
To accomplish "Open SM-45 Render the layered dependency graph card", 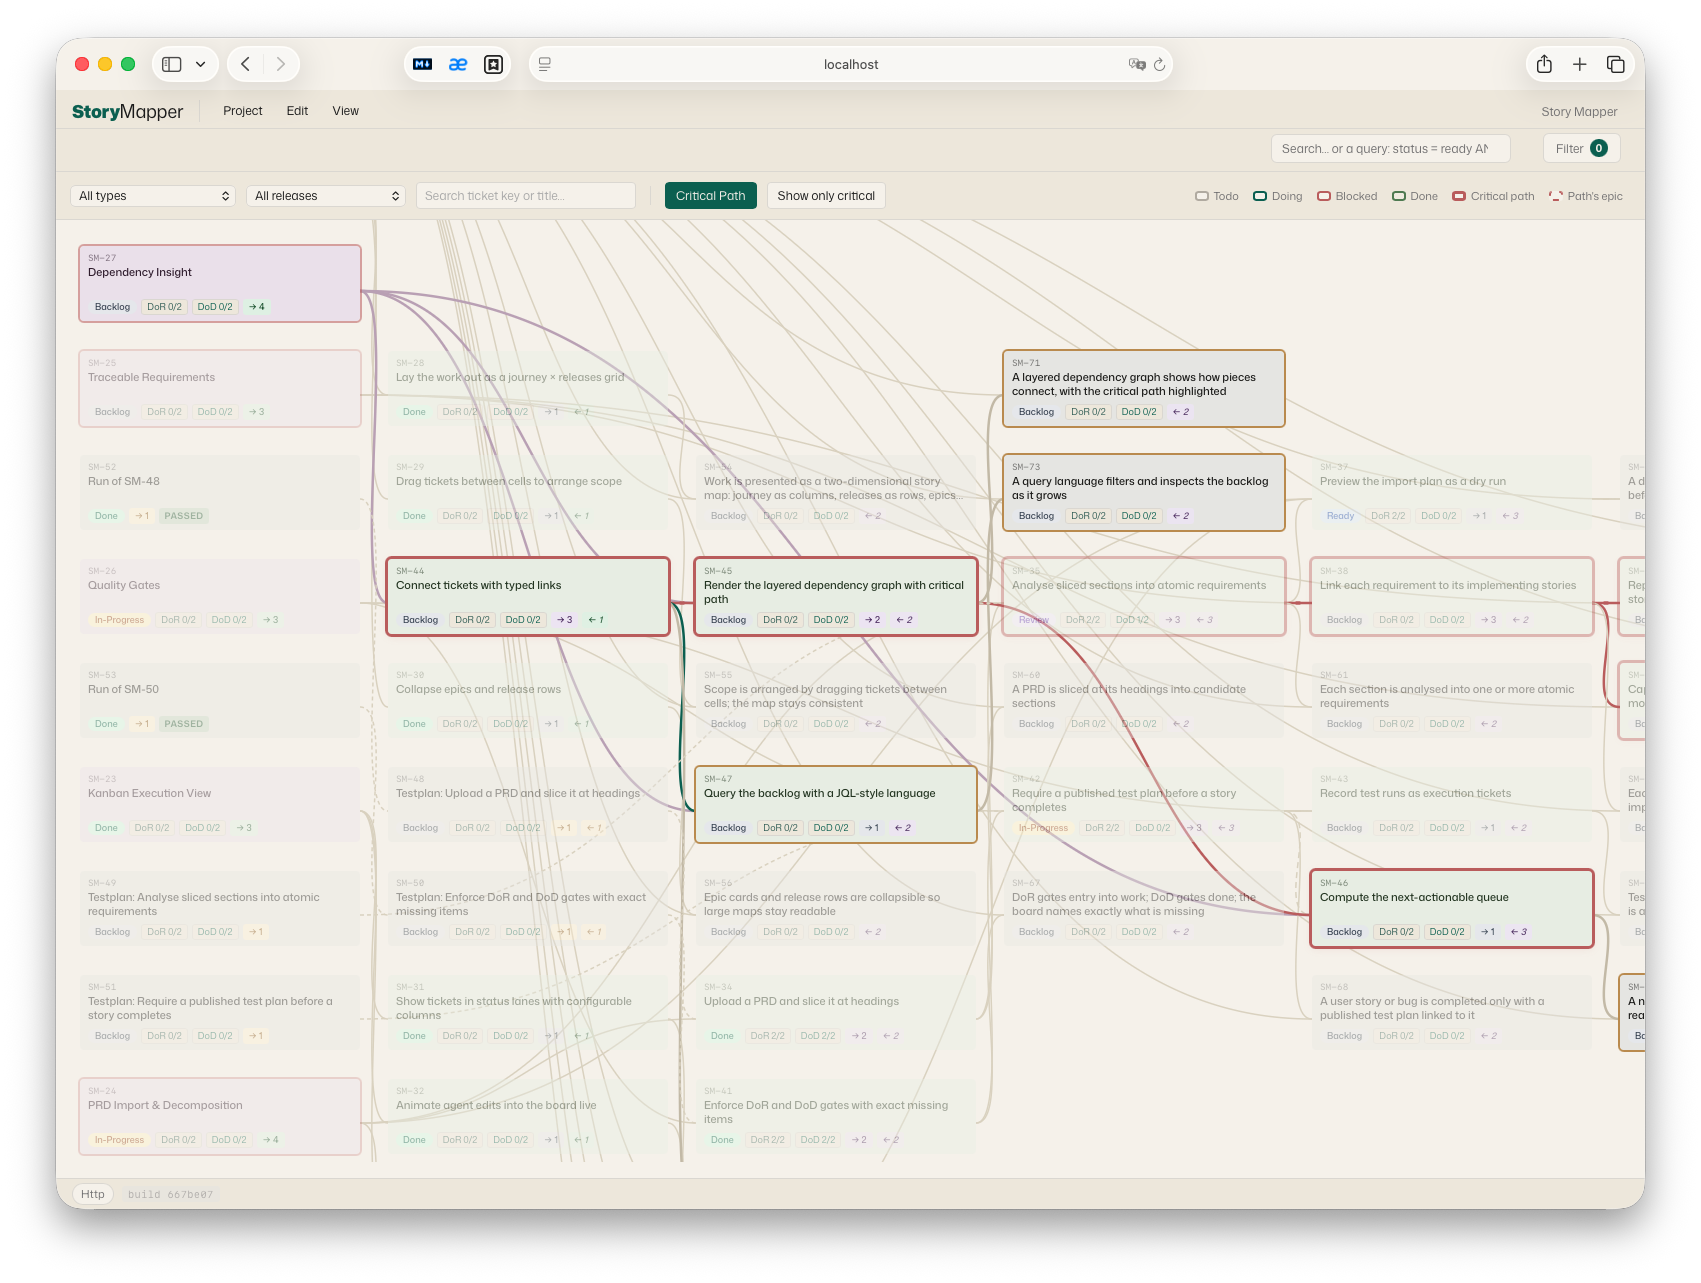I will [x=836, y=596].
